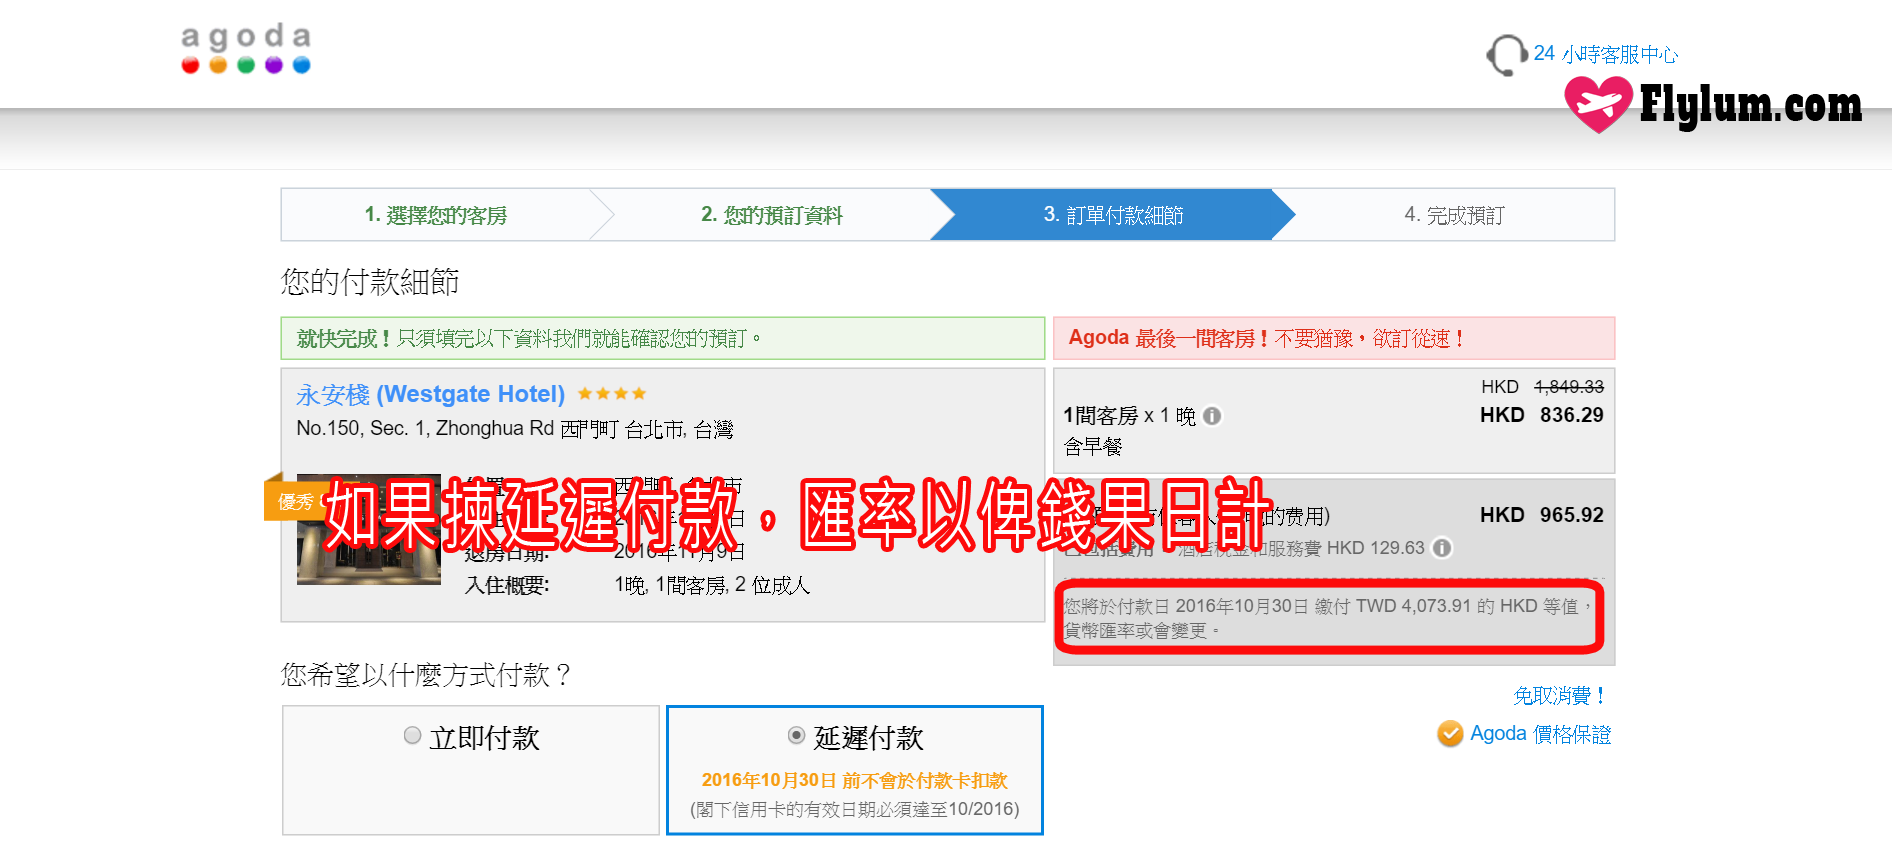
Task: Open the 24 小時客服中心 link
Action: pos(1606,54)
